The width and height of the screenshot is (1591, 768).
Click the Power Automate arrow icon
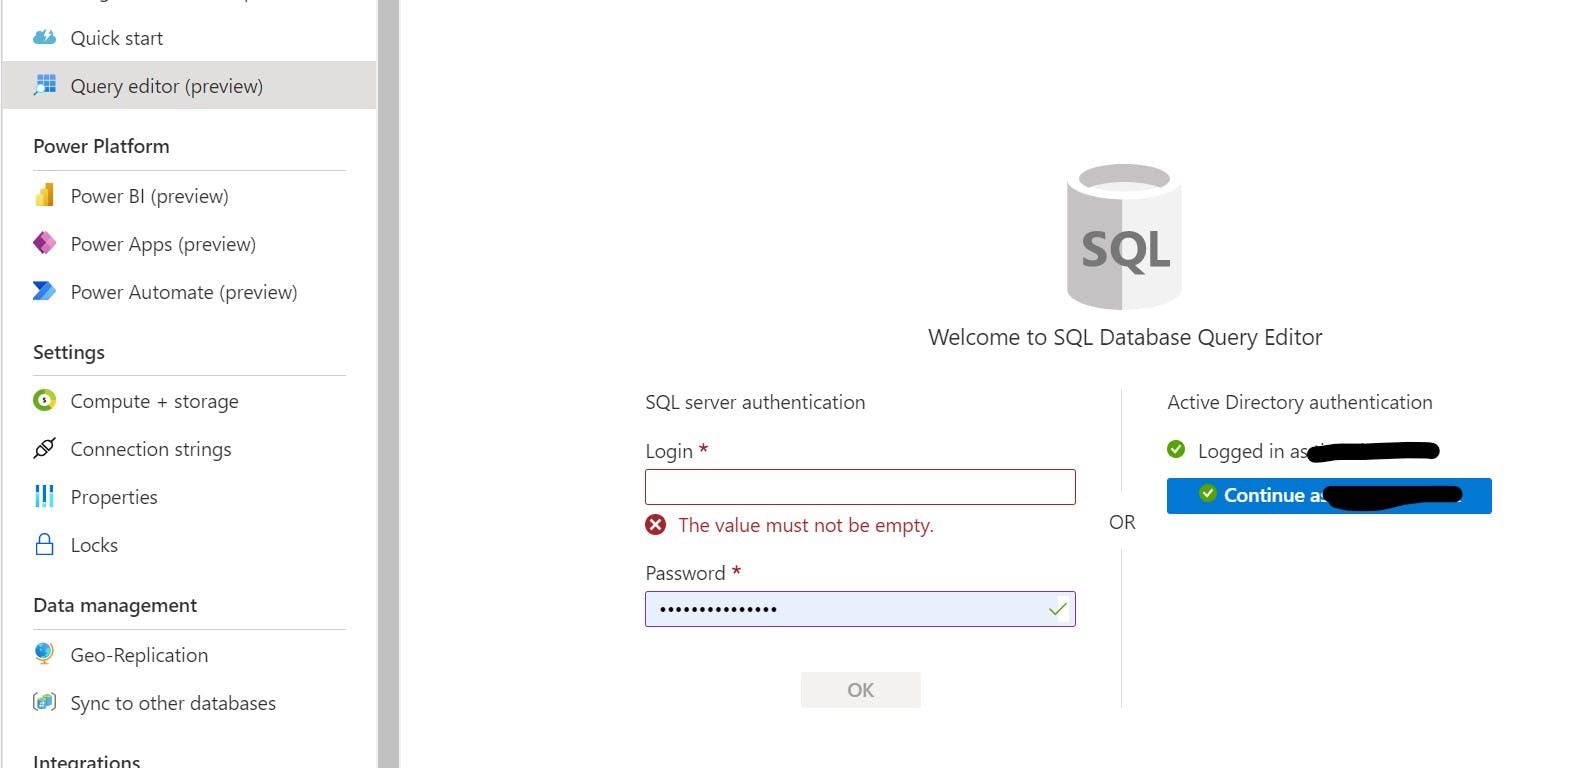(x=44, y=291)
